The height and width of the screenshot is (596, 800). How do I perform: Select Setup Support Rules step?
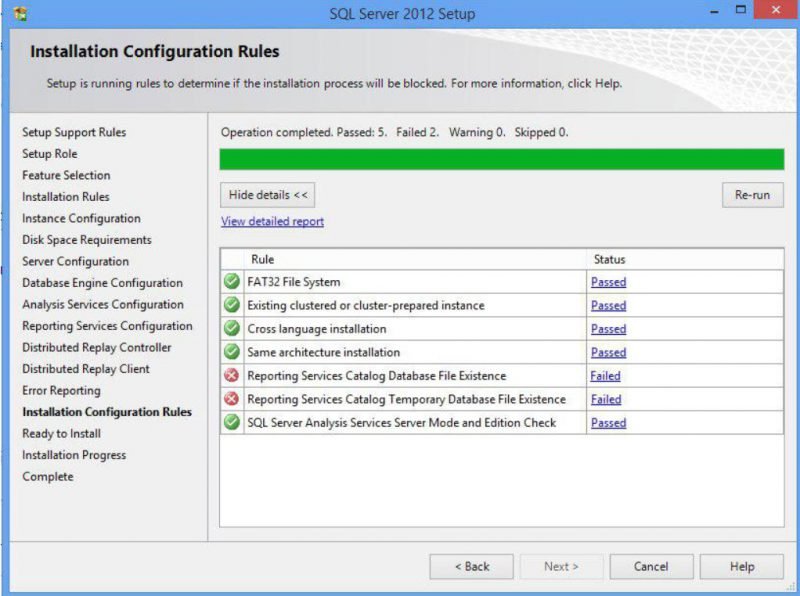click(x=74, y=132)
